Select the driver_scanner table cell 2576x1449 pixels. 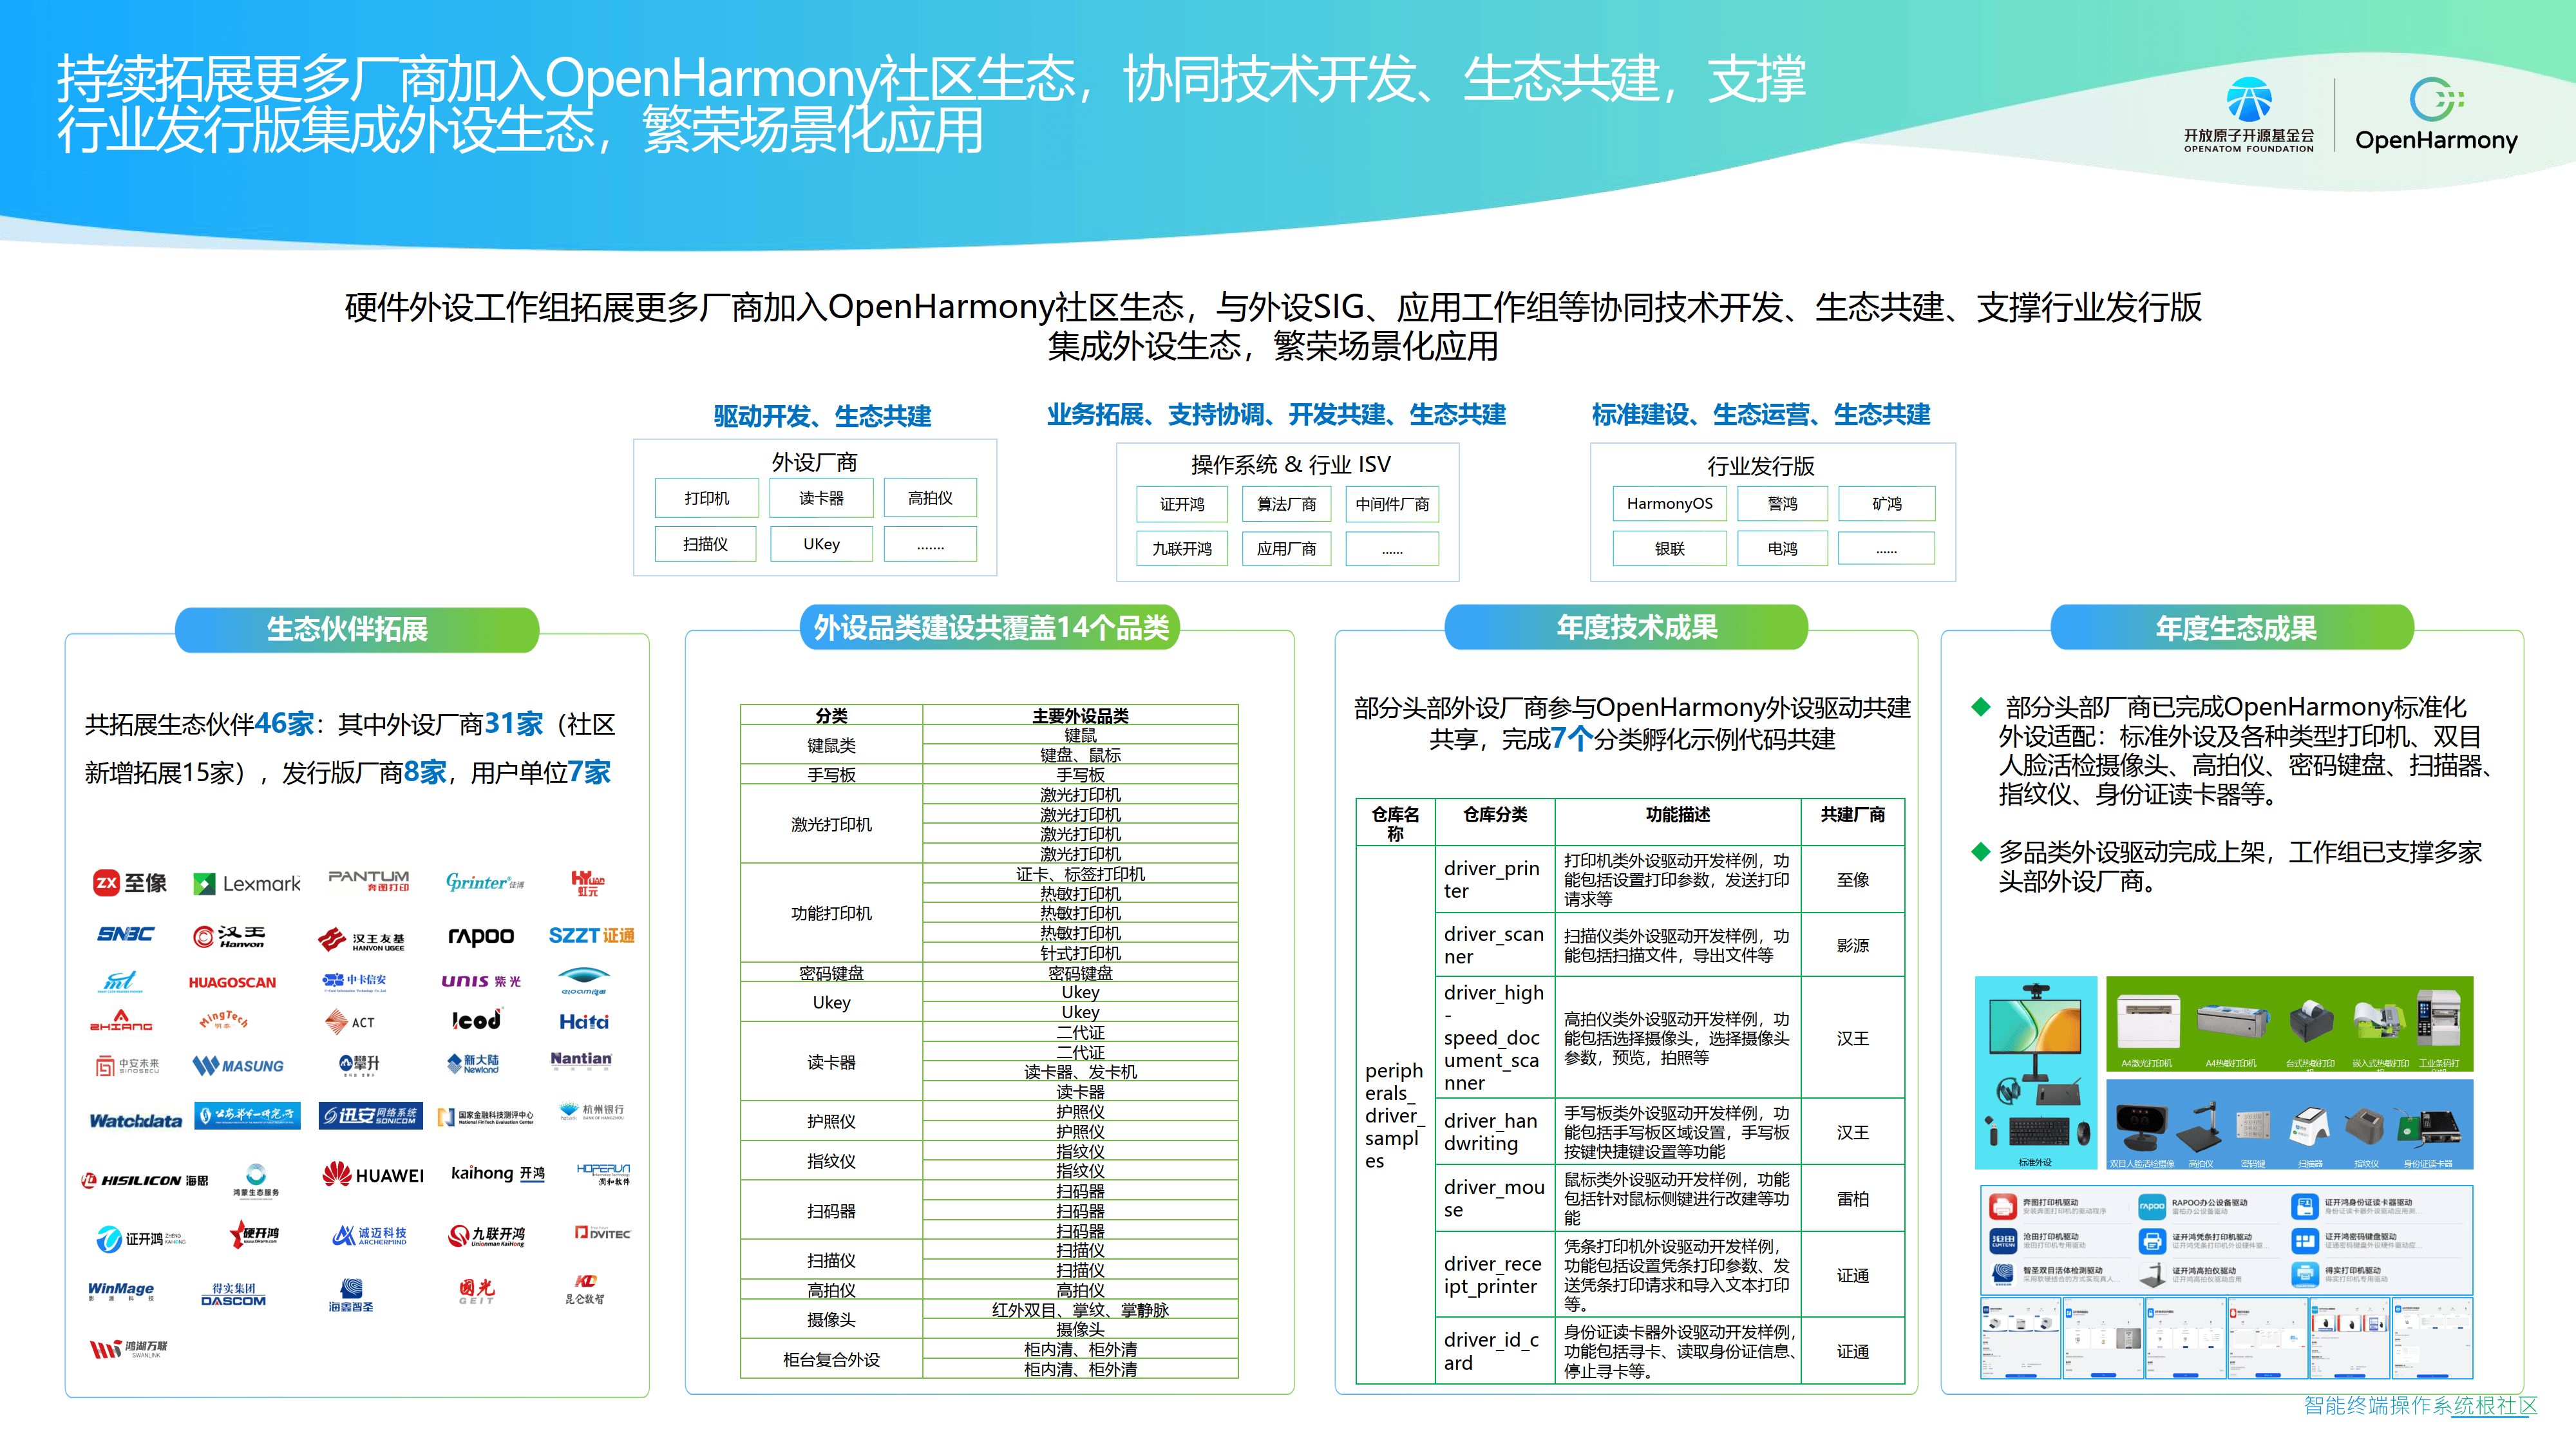pyautogui.click(x=1494, y=945)
